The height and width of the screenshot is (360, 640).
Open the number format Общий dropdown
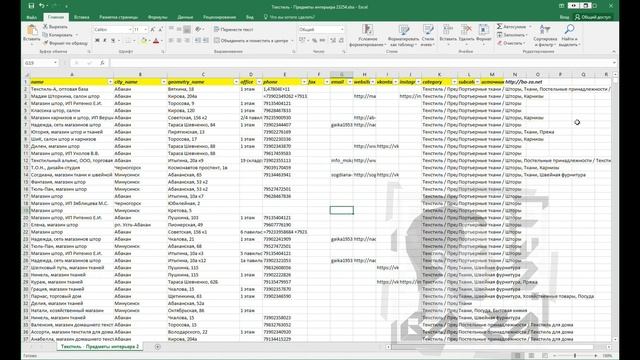point(342,29)
